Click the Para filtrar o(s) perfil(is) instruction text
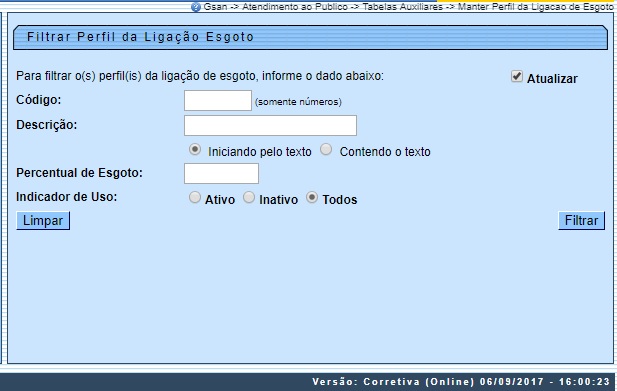The image size is (617, 391). tap(200, 76)
